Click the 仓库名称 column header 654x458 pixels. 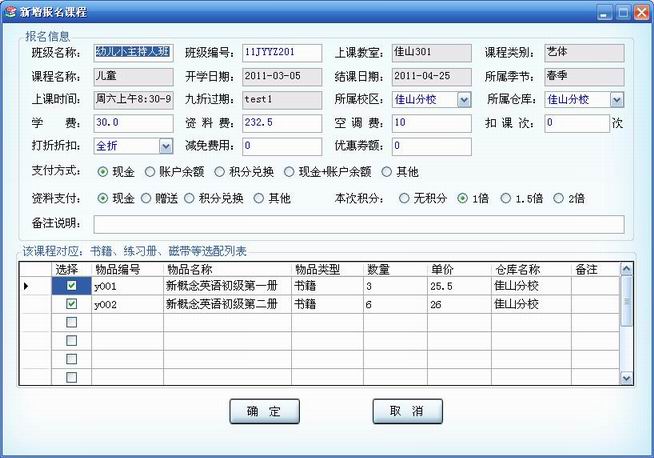coord(531,269)
